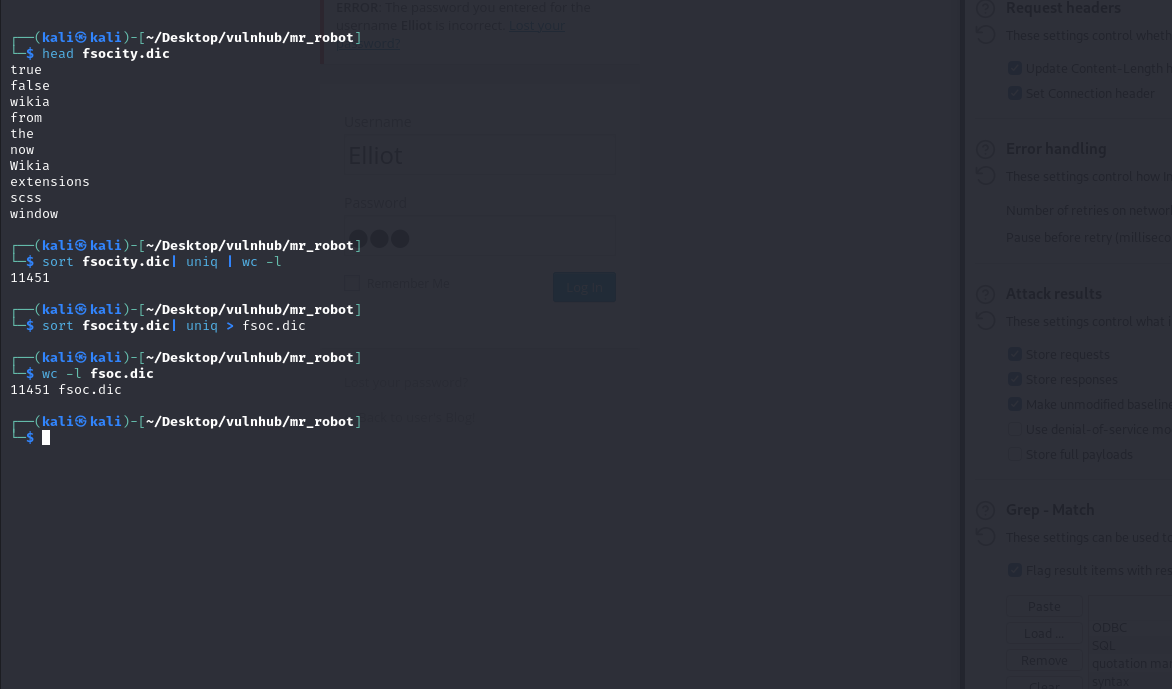
Task: Reset Request headers settings to default
Action: point(984,34)
